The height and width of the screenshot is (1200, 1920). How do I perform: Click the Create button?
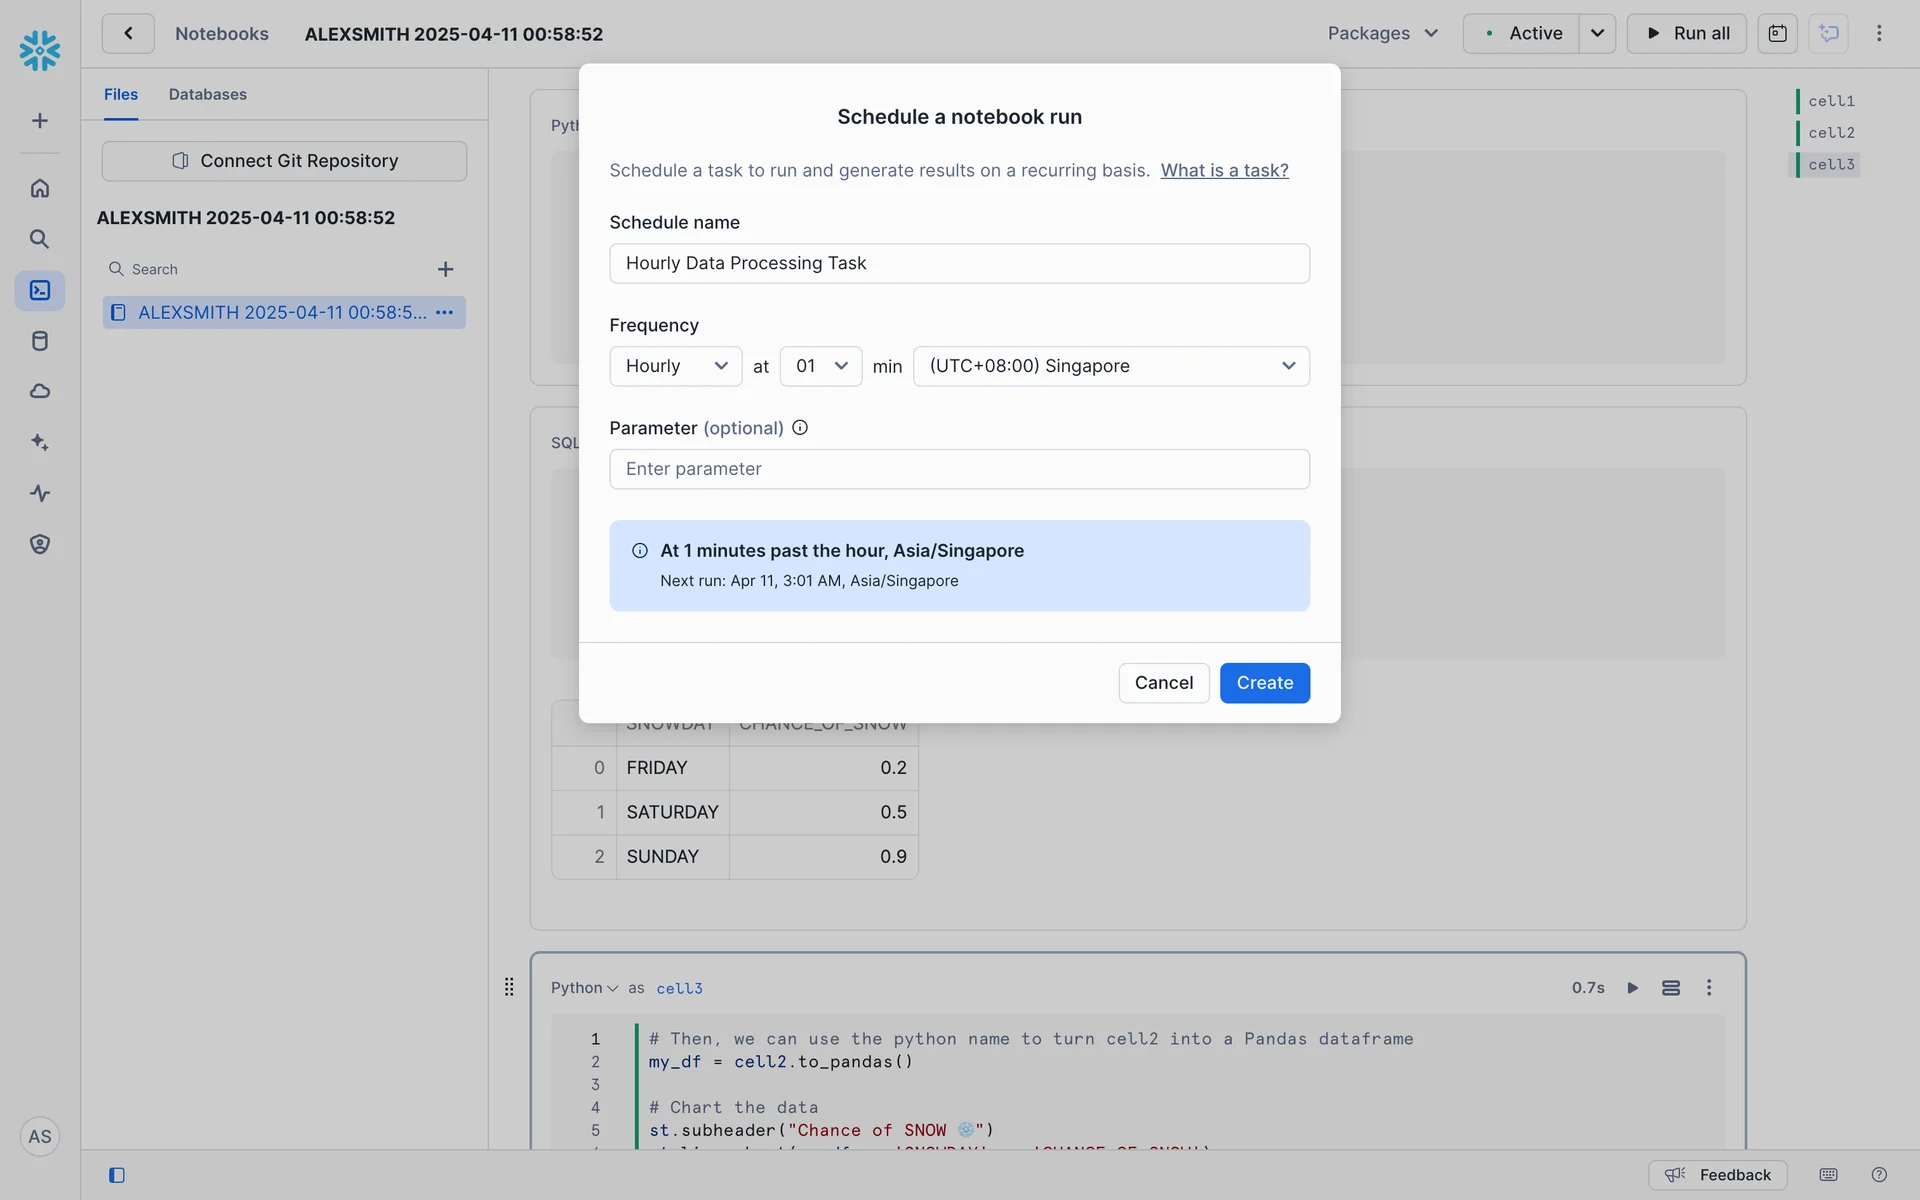[x=1264, y=683]
